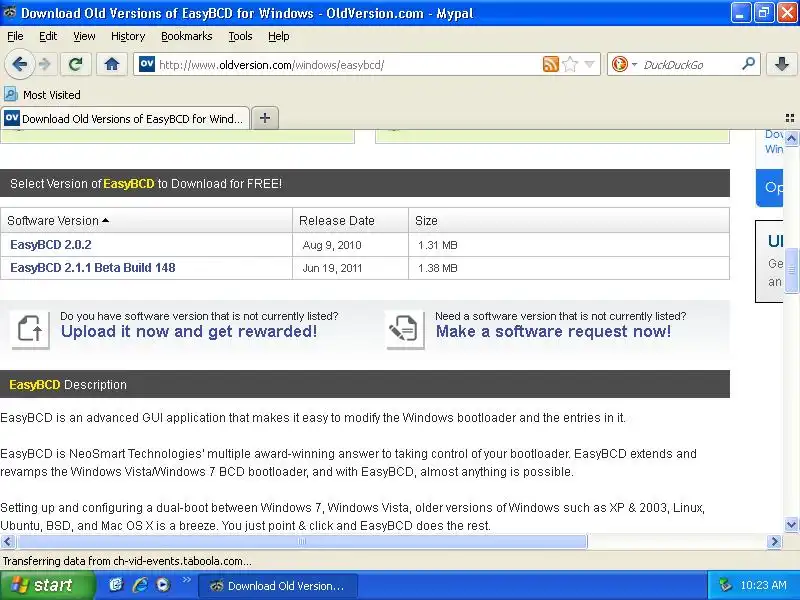Open the History menu

coord(128,36)
